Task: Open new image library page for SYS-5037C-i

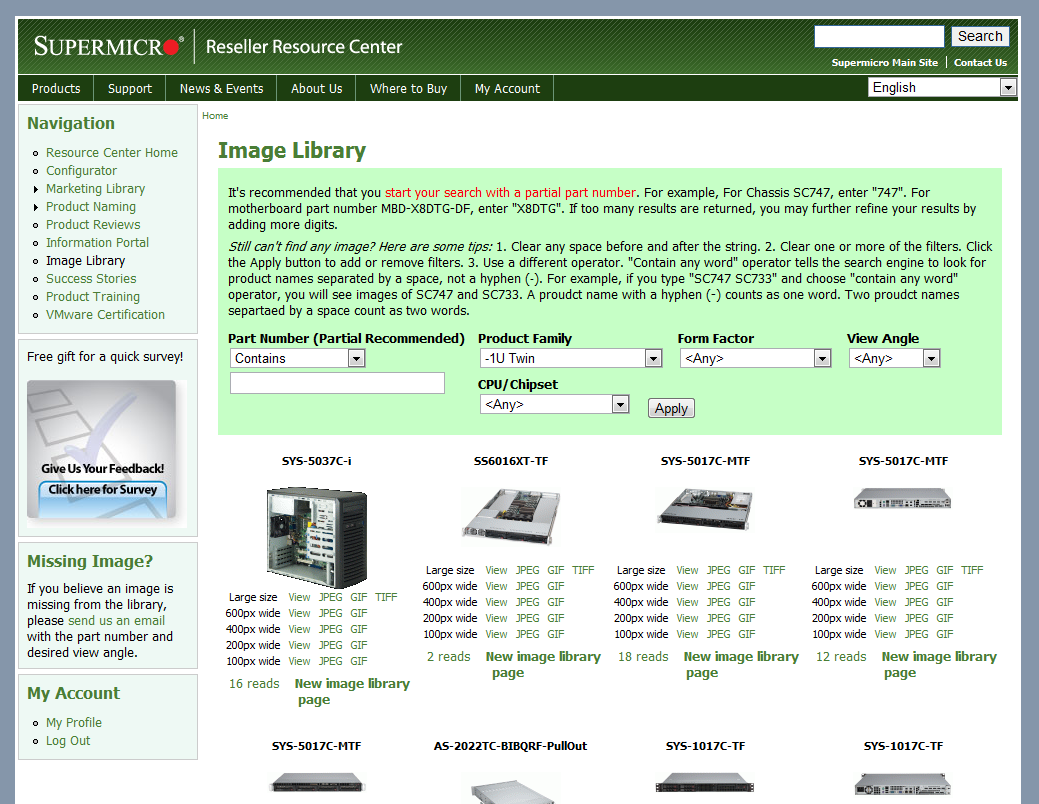Action: (x=352, y=691)
